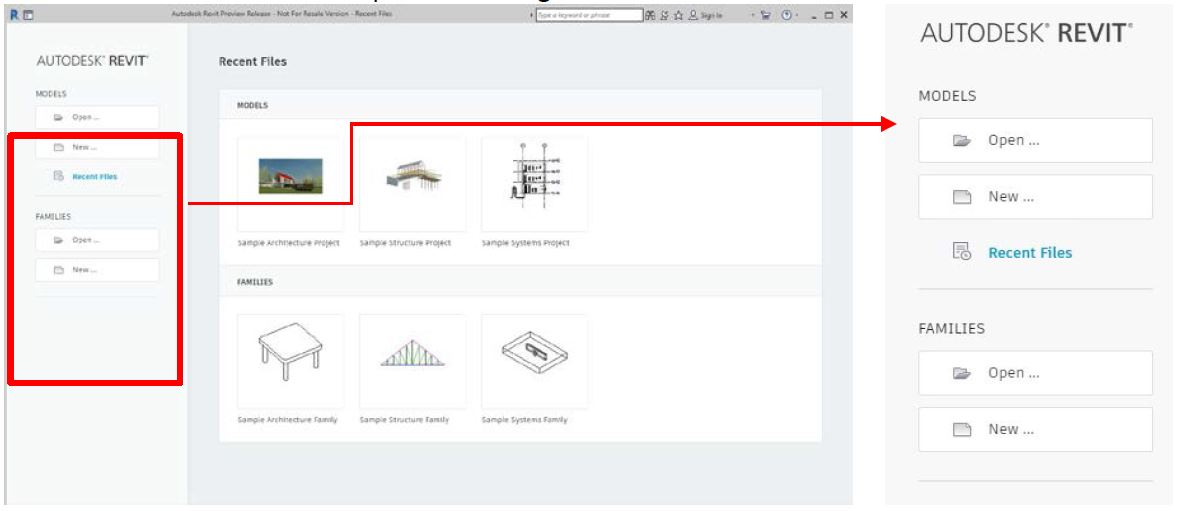The image size is (1180, 511).
Task: Click Open under FAMILIES in the Revit window sidebar
Action: pyautogui.click(x=97, y=240)
